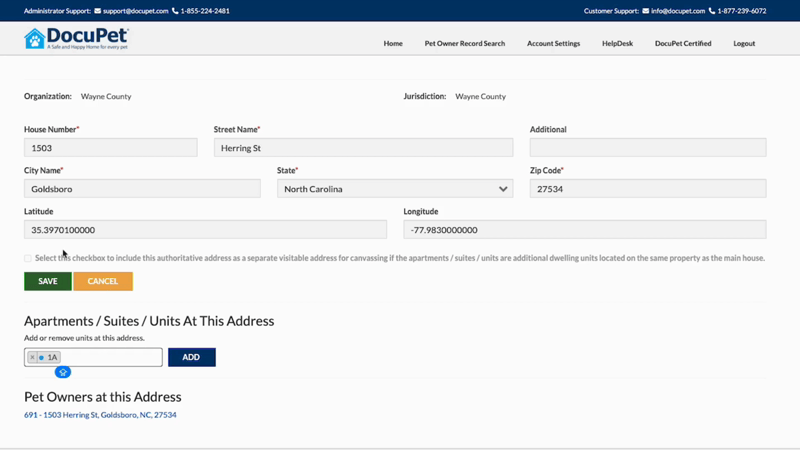
Task: Click phone number 1-877-239-6072
Action: (x=742, y=11)
